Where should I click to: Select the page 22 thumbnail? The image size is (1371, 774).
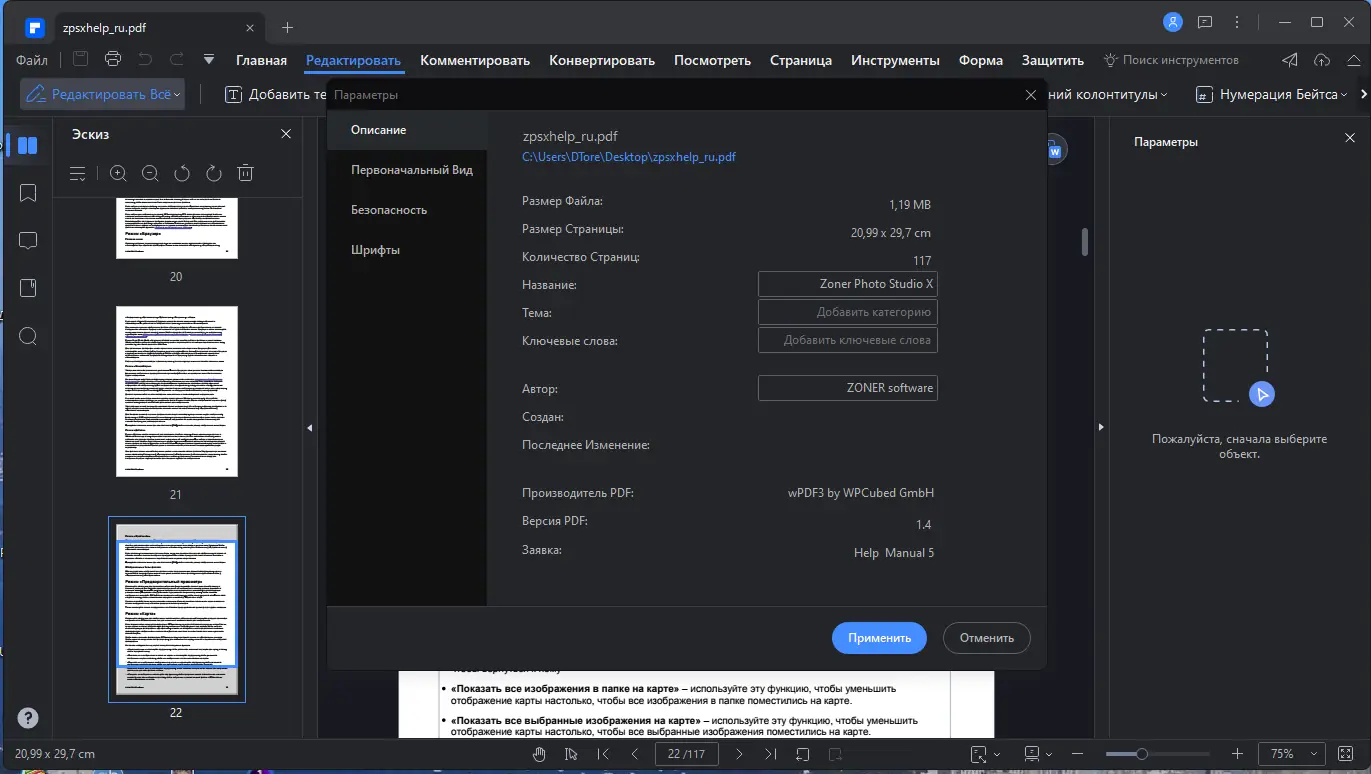tap(177, 609)
